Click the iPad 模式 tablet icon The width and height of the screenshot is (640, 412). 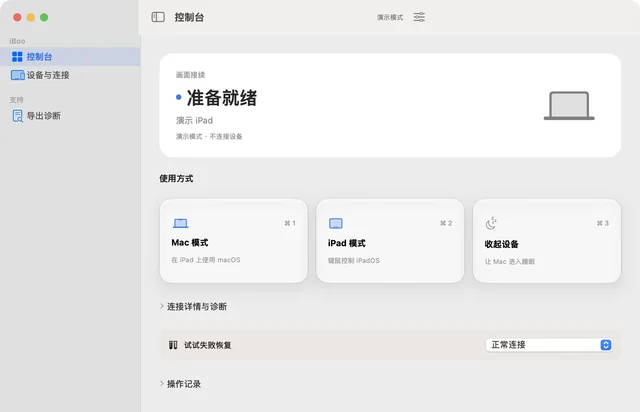[x=336, y=223]
